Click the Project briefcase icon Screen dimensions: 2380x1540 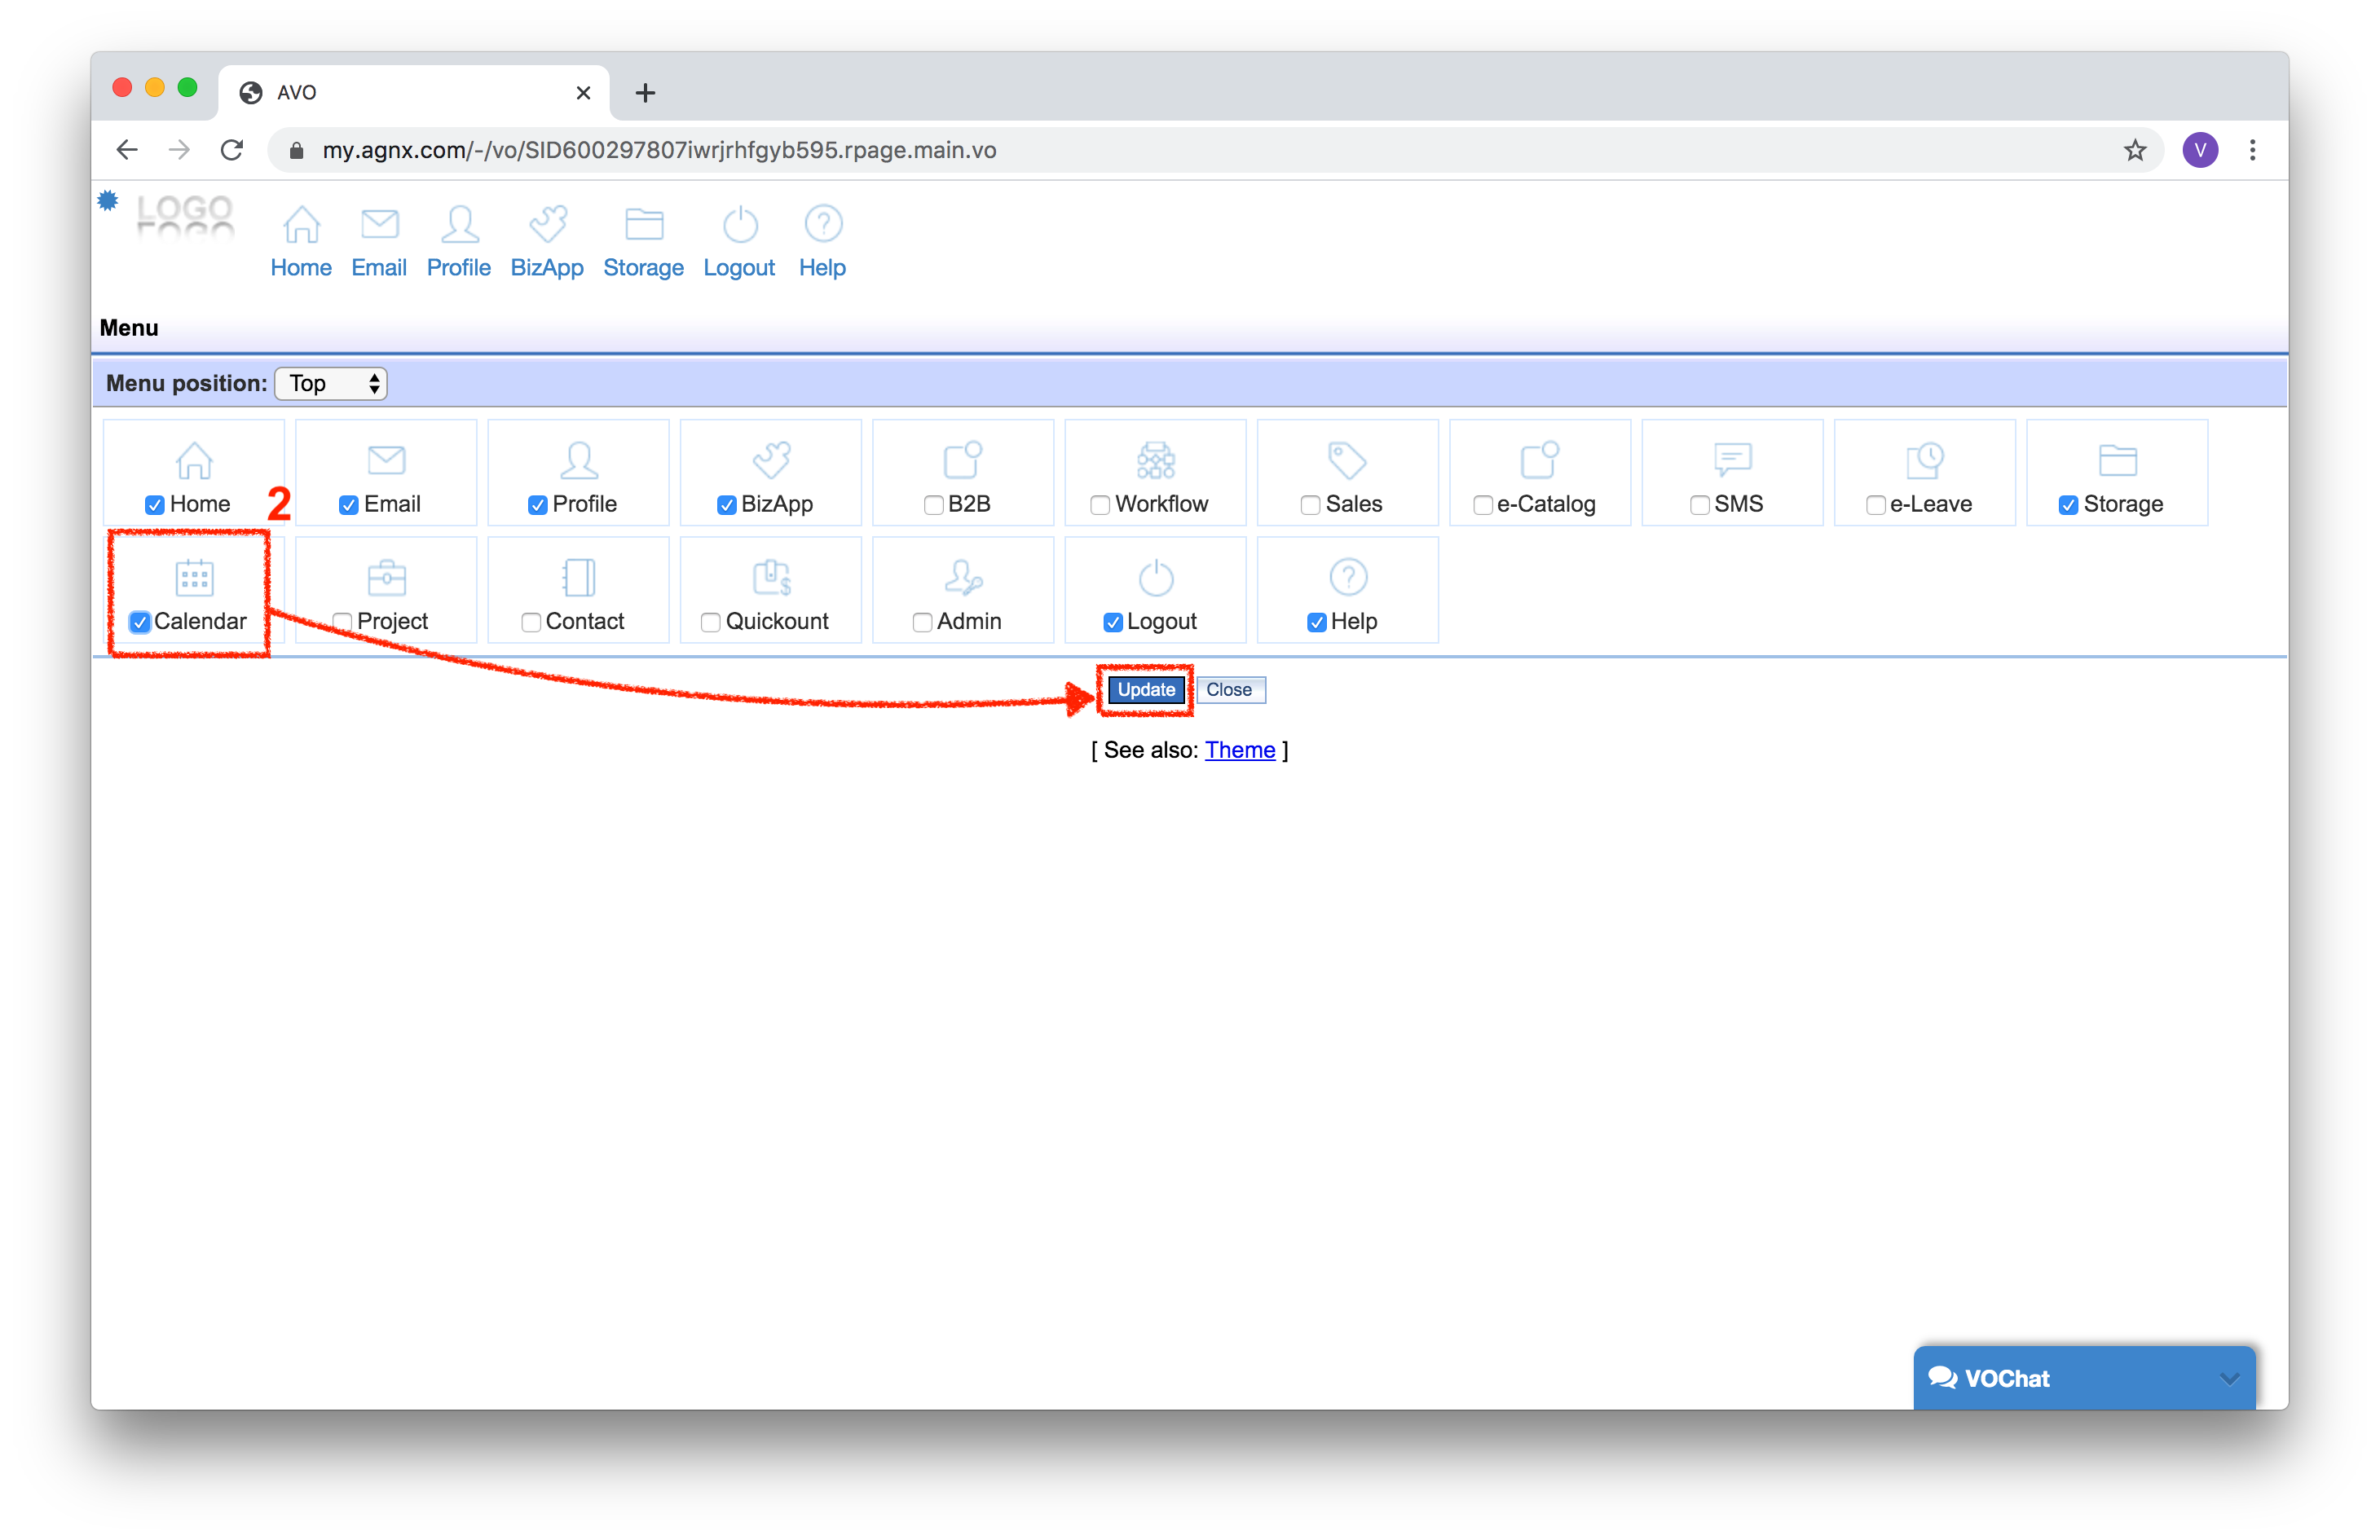(x=386, y=577)
